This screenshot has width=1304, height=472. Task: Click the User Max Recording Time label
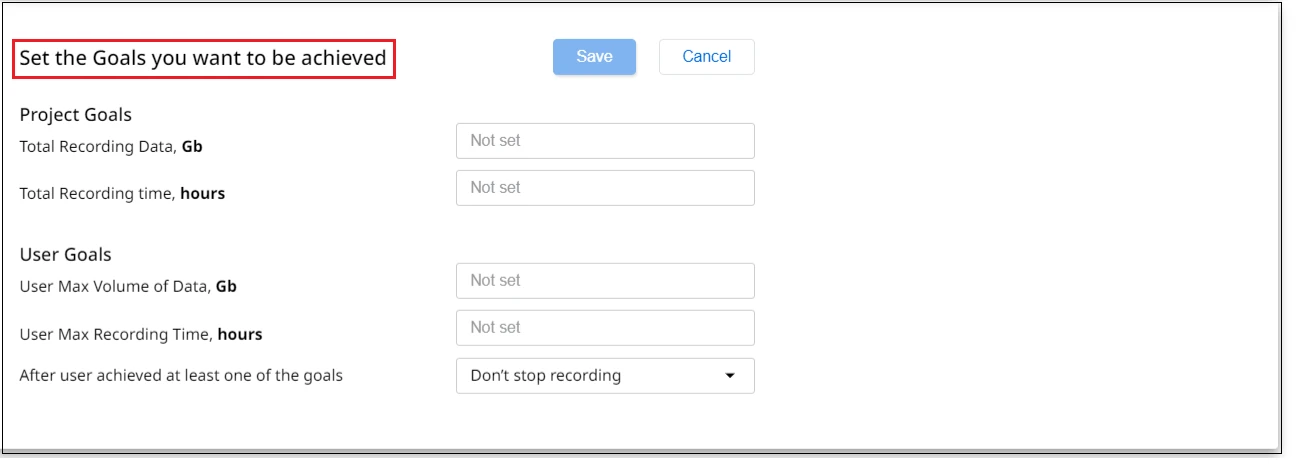[x=141, y=334]
